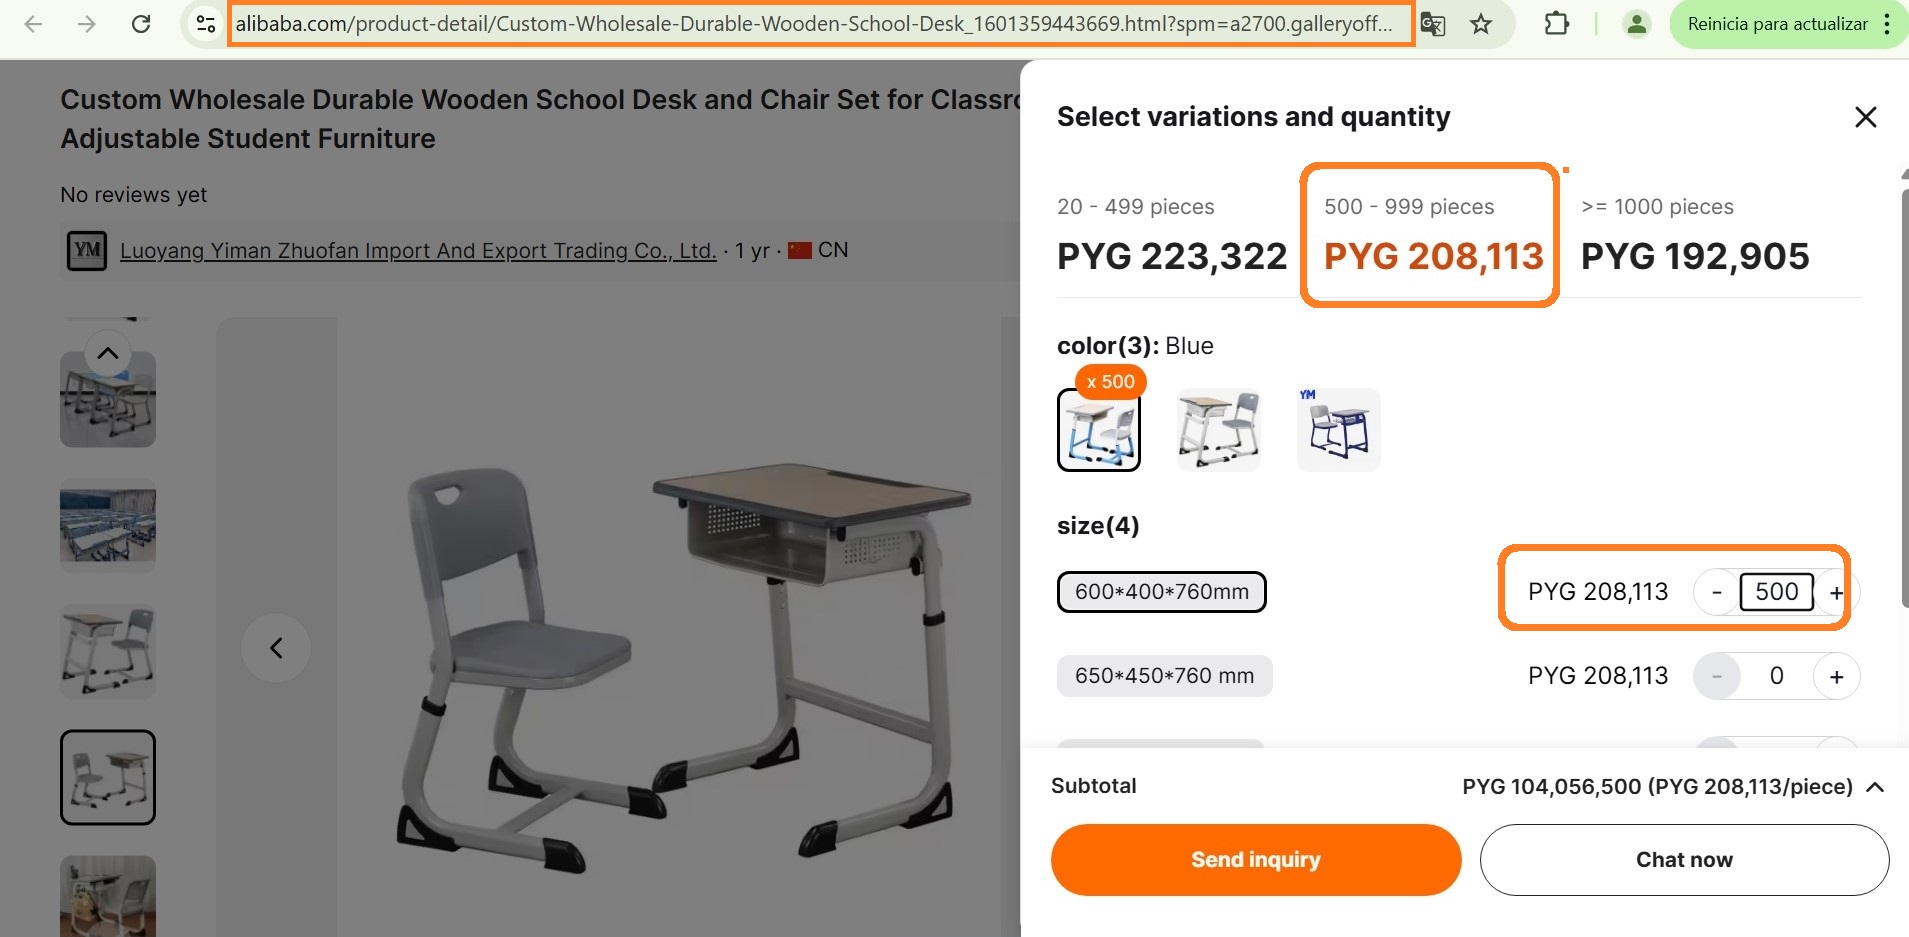The image size is (1909, 937).
Task: Click the browser reload icon
Action: coord(141,24)
